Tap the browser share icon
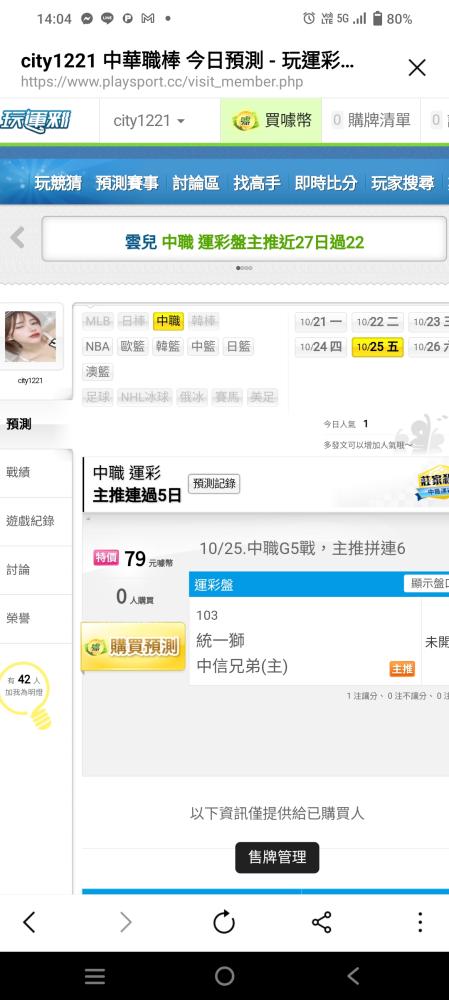Screen dimensions: 449x1000 point(321,922)
